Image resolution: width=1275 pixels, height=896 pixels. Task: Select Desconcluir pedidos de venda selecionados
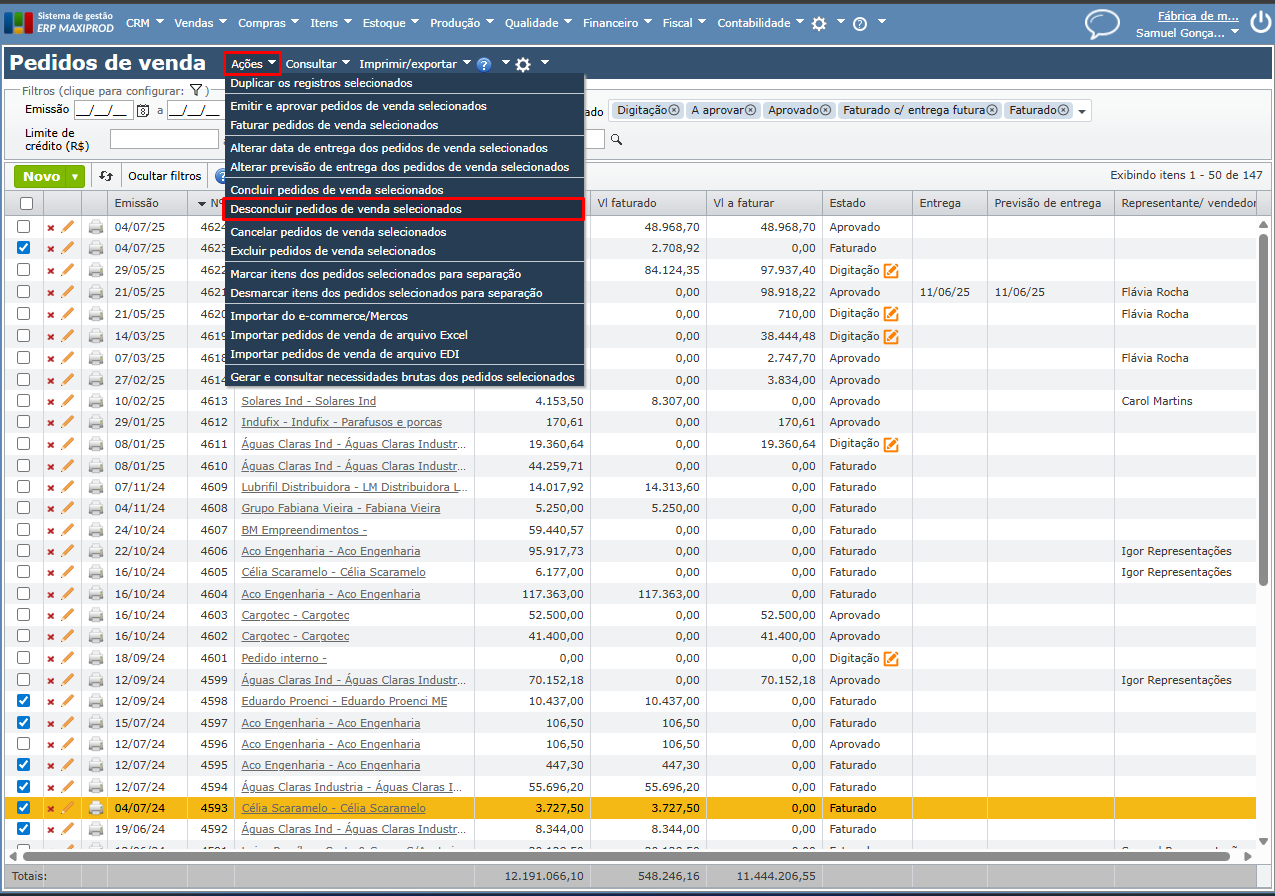[346, 210]
